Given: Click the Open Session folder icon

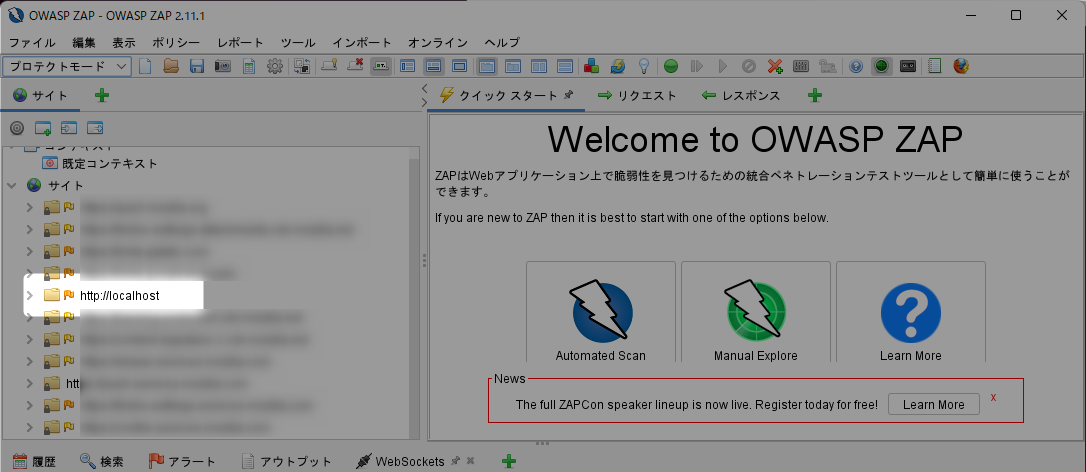Looking at the screenshot, I should point(170,67).
